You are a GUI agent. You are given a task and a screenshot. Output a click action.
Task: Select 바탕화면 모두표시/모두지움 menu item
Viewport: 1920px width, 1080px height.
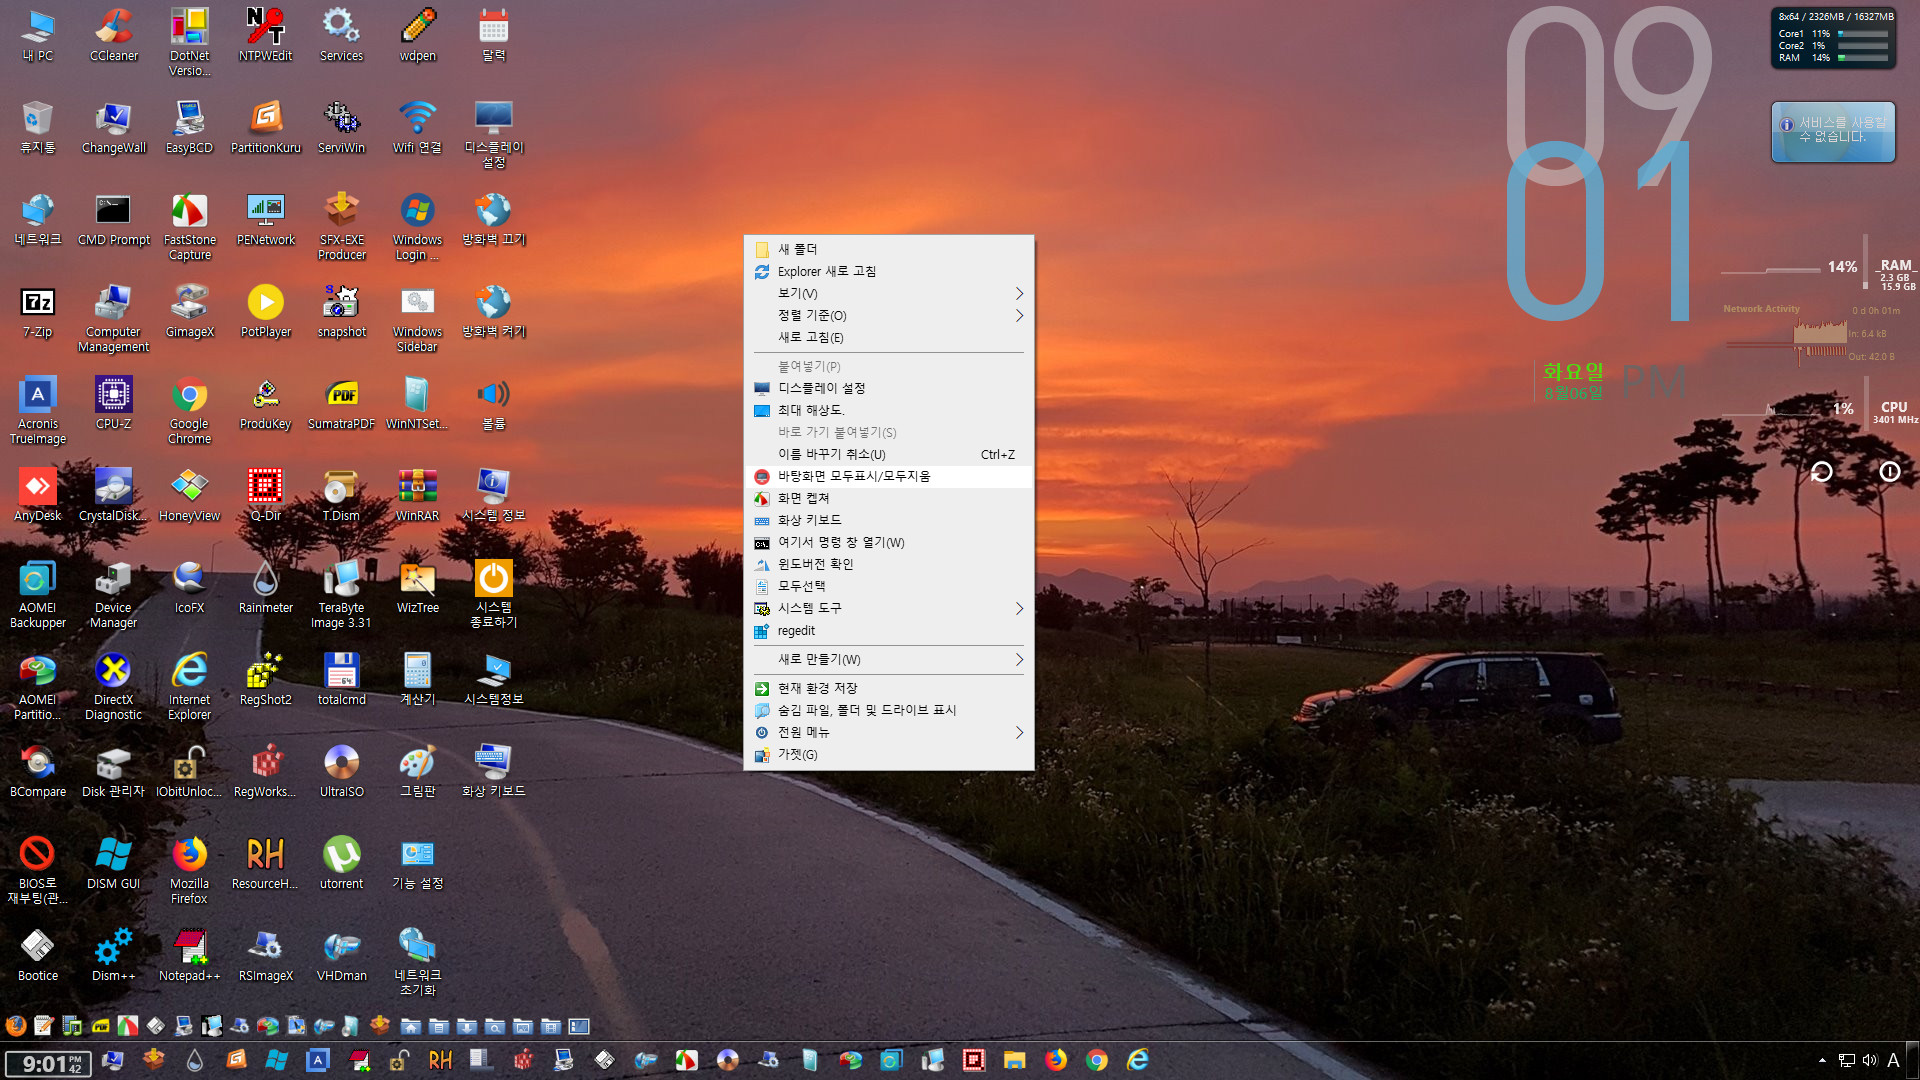click(x=889, y=476)
